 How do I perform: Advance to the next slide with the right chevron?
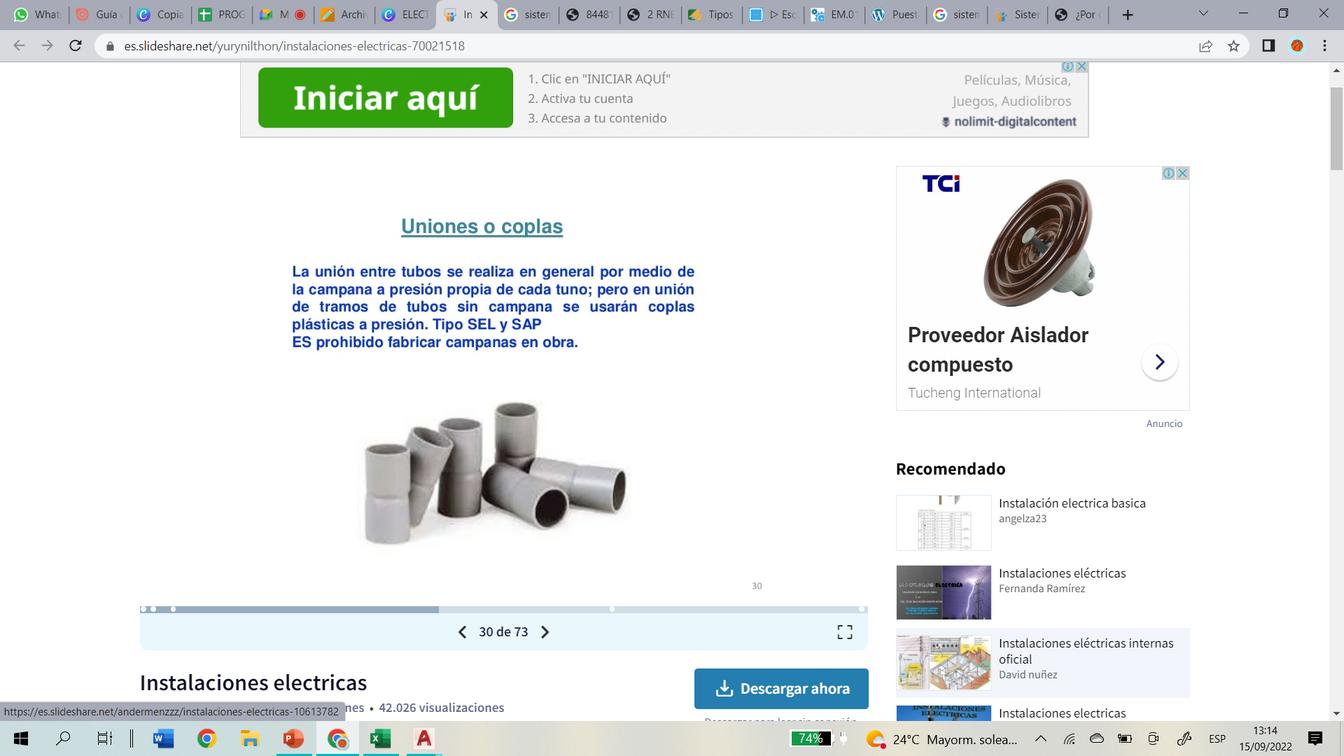tap(545, 632)
